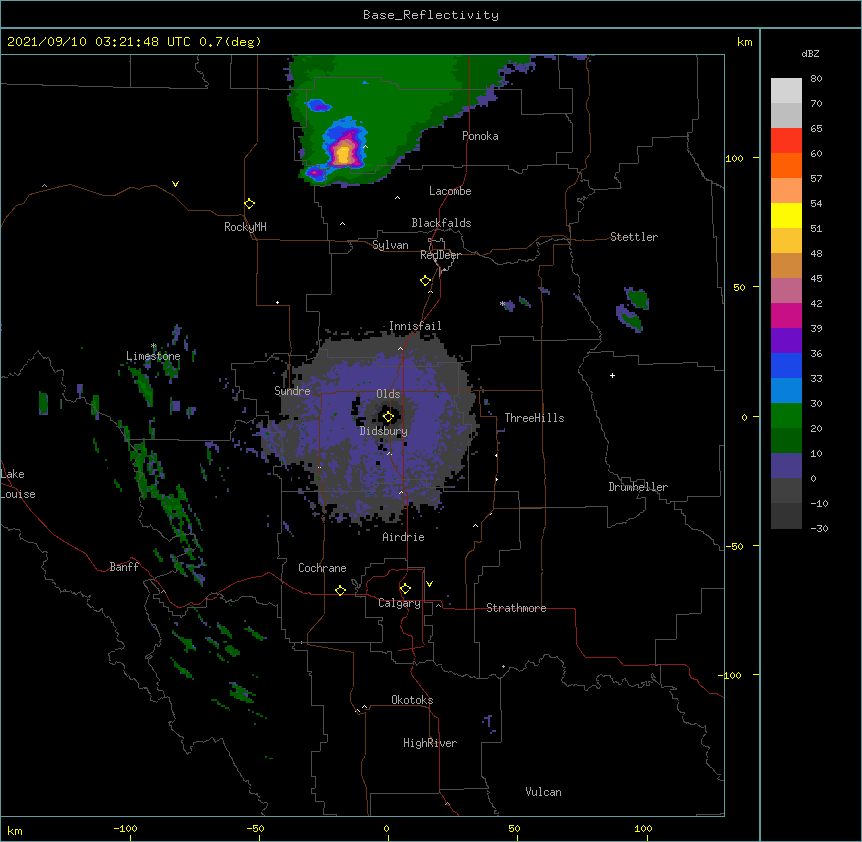The image size is (862, 842).
Task: Select the red 65 dBZ color swatch
Action: coord(786,140)
